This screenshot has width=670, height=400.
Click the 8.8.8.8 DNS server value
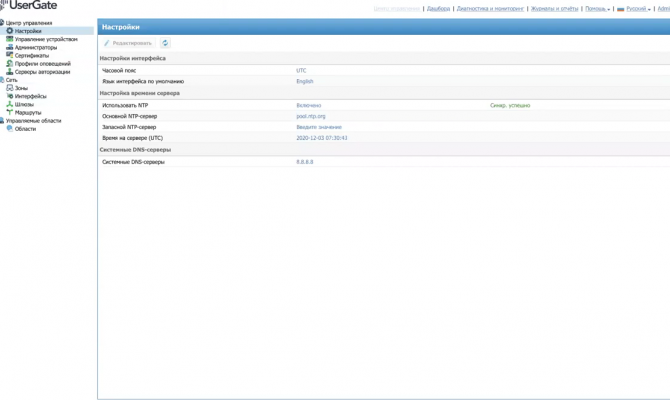pyautogui.click(x=305, y=162)
